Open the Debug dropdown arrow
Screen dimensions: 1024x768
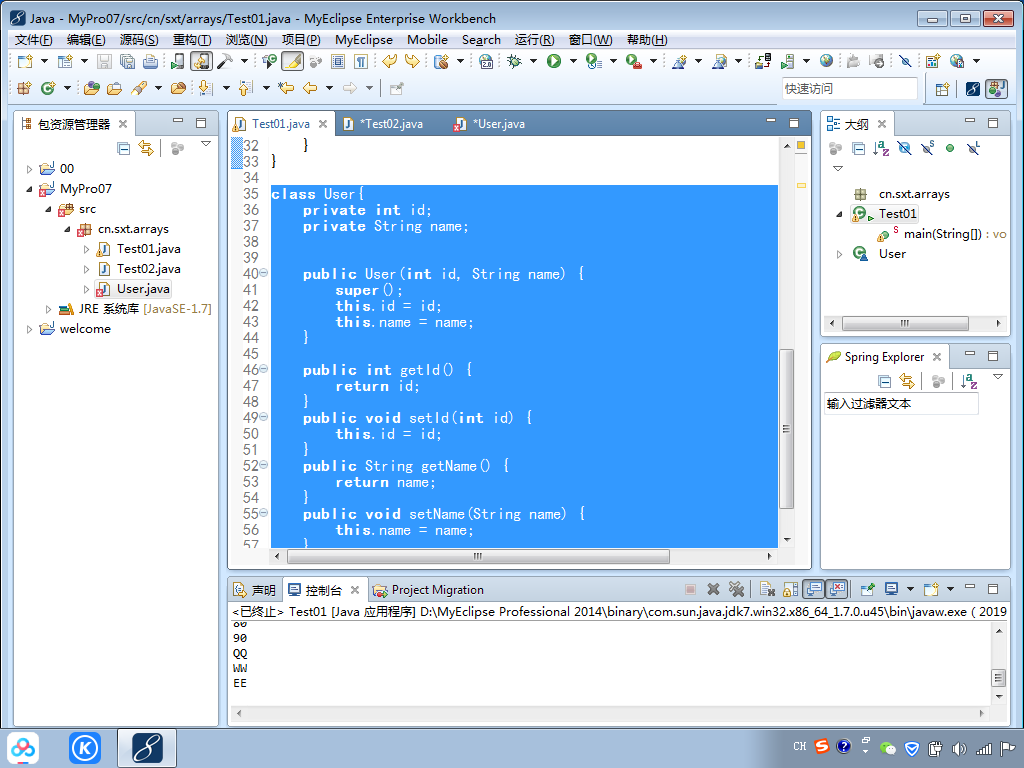[533, 61]
